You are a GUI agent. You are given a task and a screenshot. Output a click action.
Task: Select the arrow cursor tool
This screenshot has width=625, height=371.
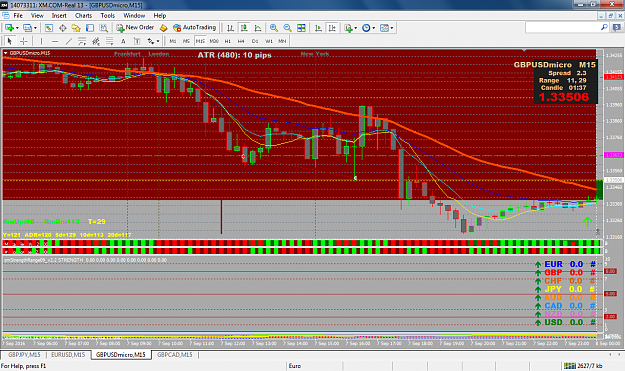(10, 41)
